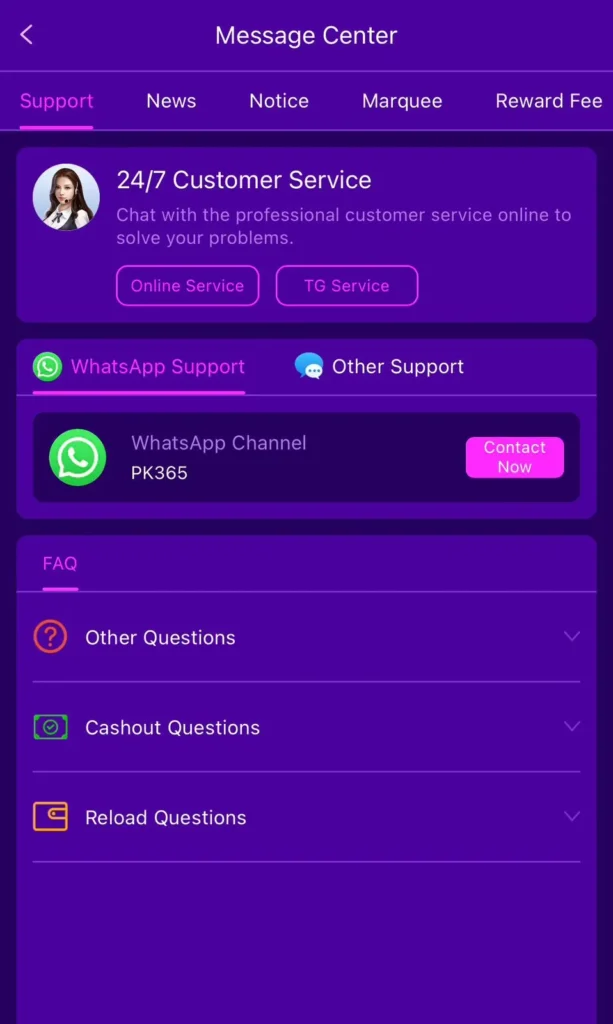Open the Notice tab
The image size is (613, 1024).
click(x=279, y=101)
